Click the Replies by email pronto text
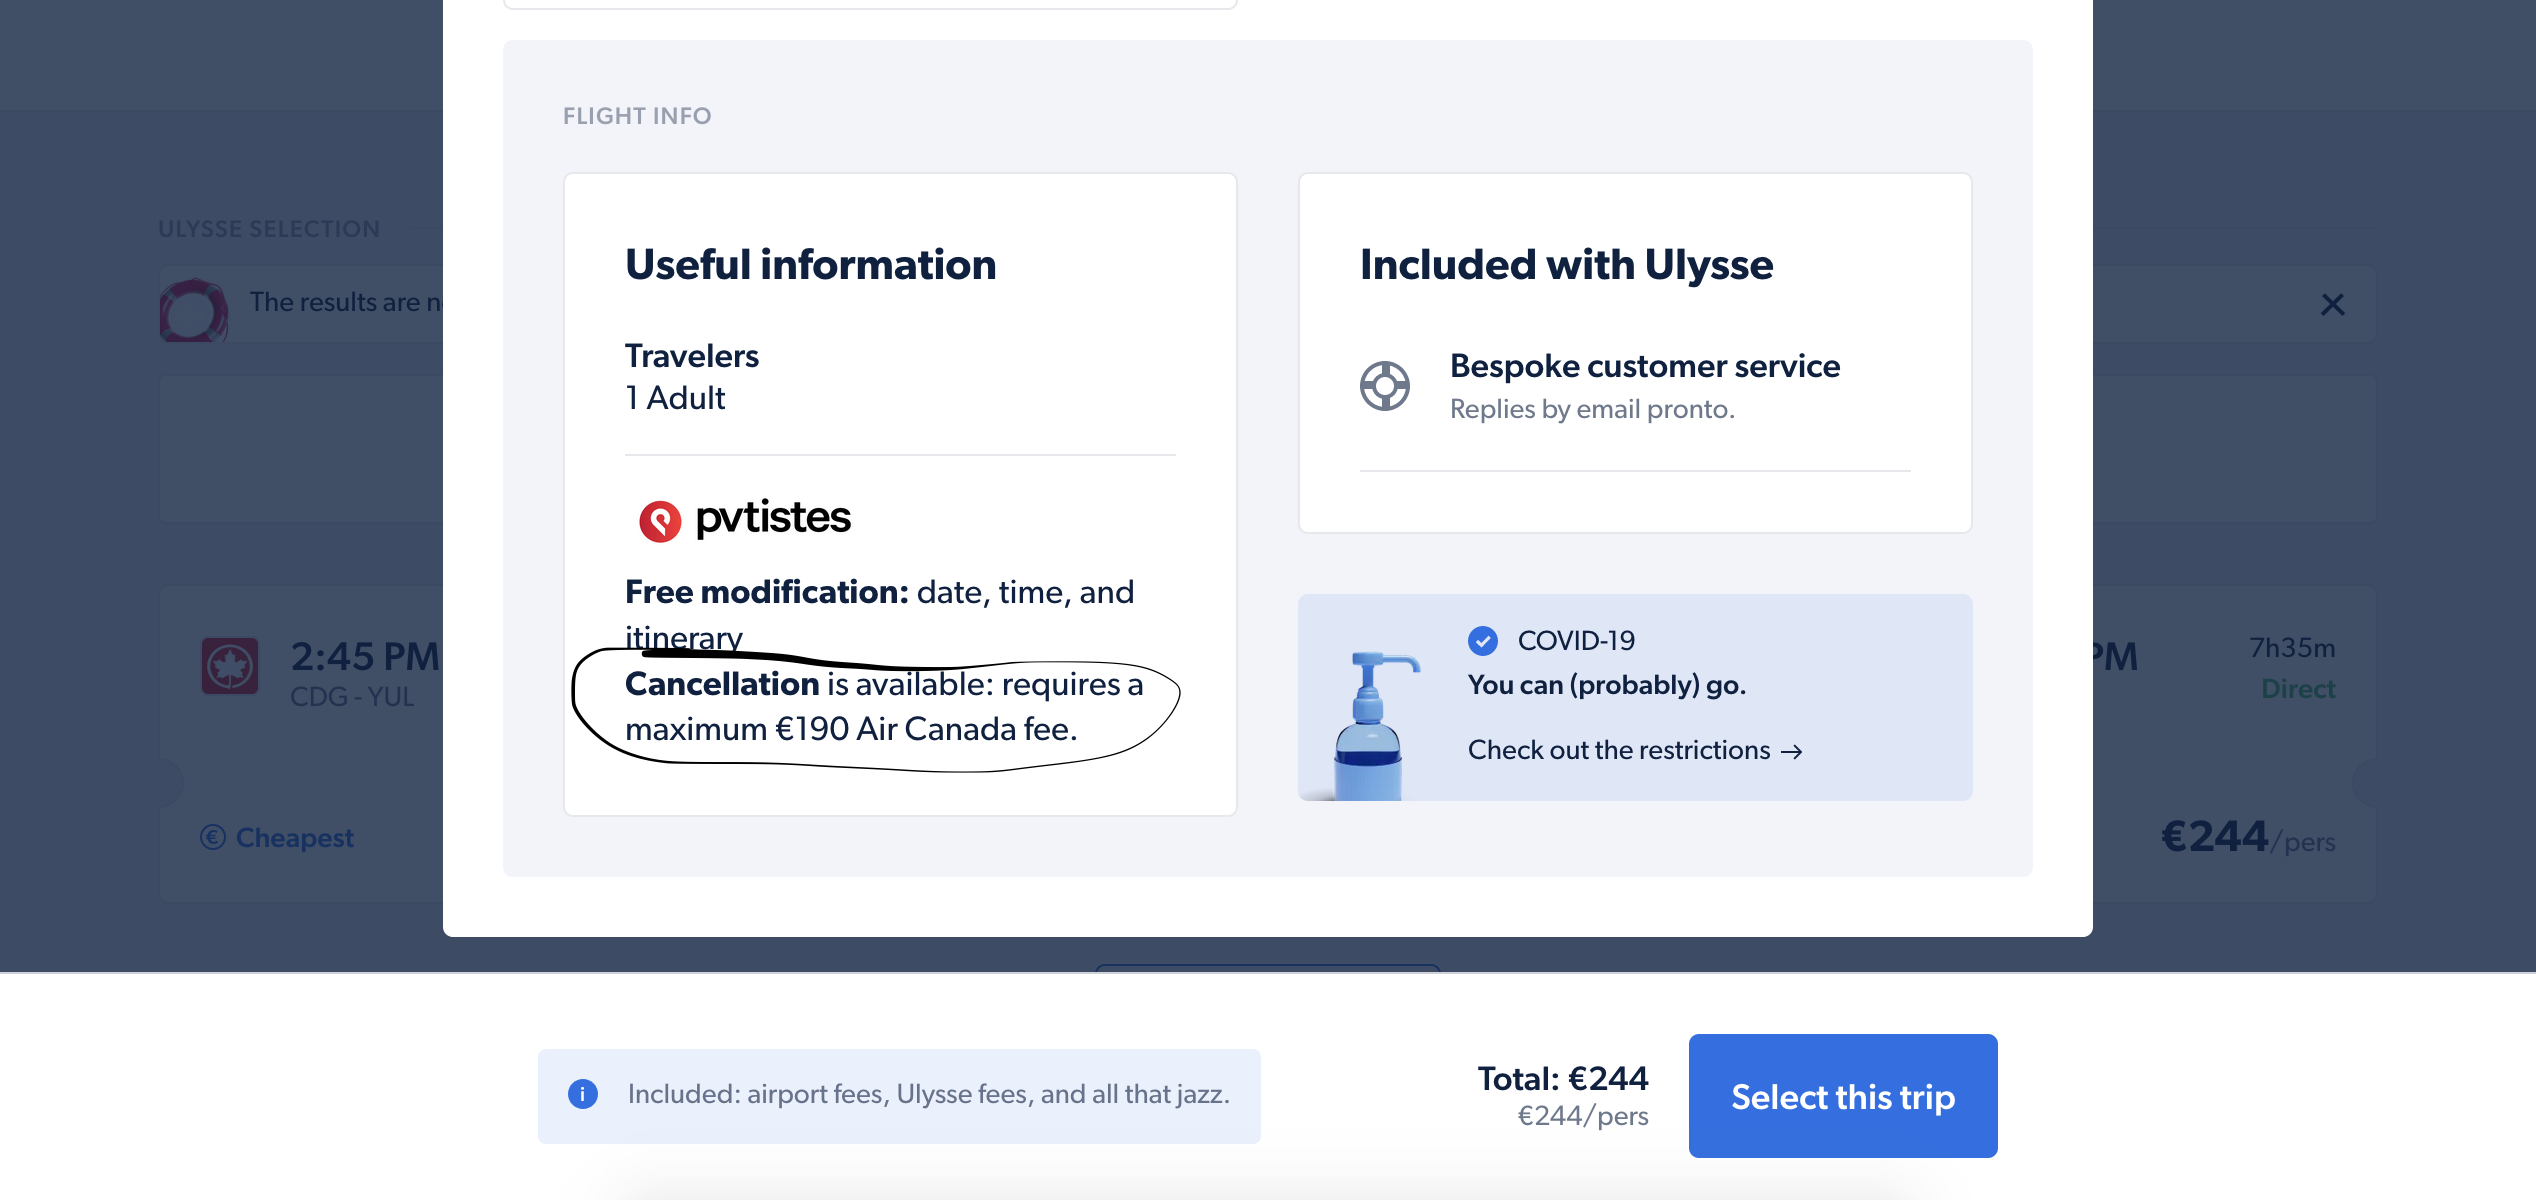Screen dimensions: 2536x1200 tap(1592, 409)
